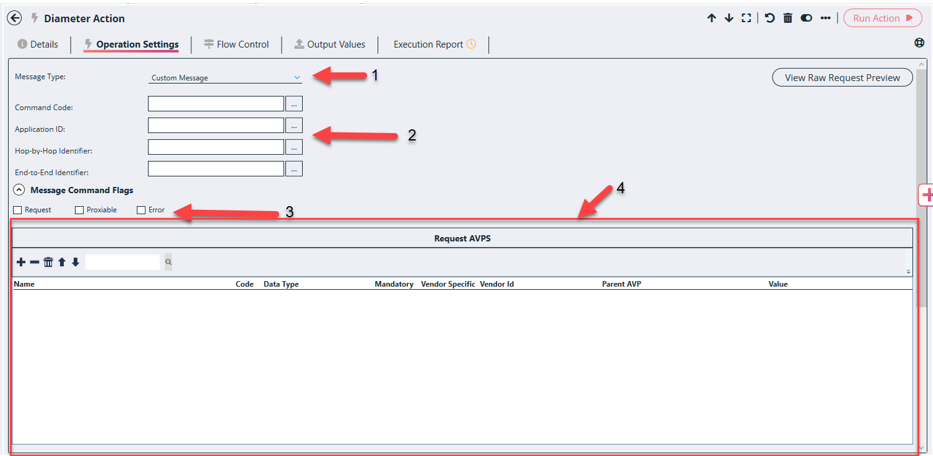
Task: Switch to the Flow Control tab
Action: [236, 44]
